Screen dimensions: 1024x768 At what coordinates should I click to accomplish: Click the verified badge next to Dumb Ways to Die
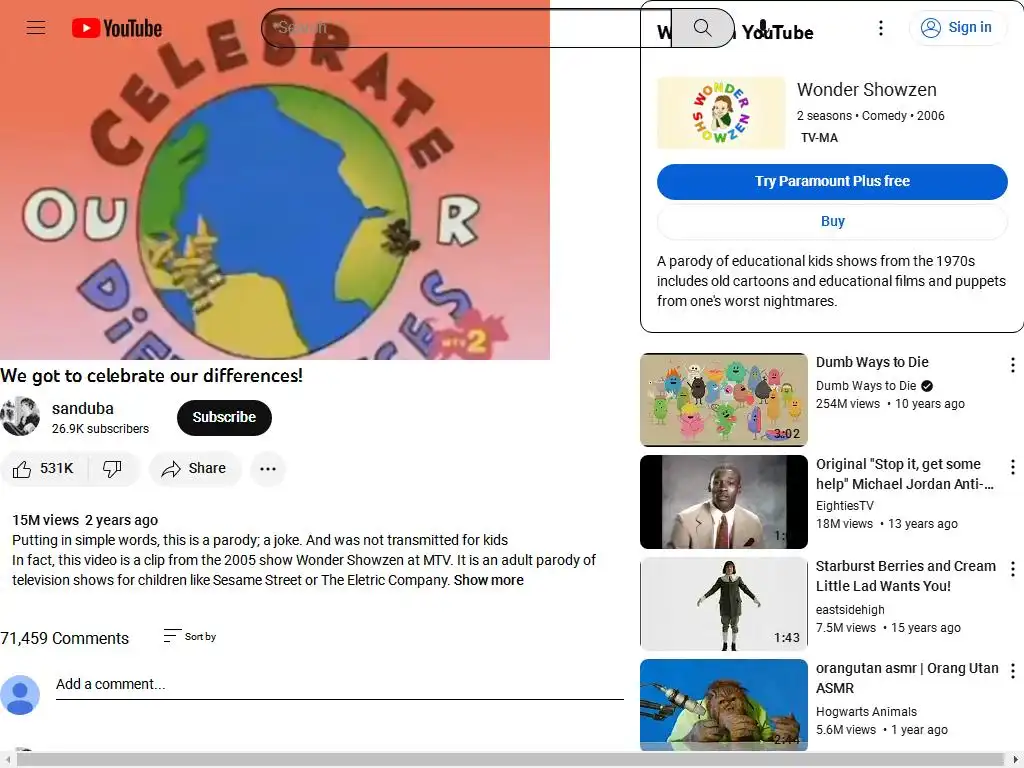[927, 386]
